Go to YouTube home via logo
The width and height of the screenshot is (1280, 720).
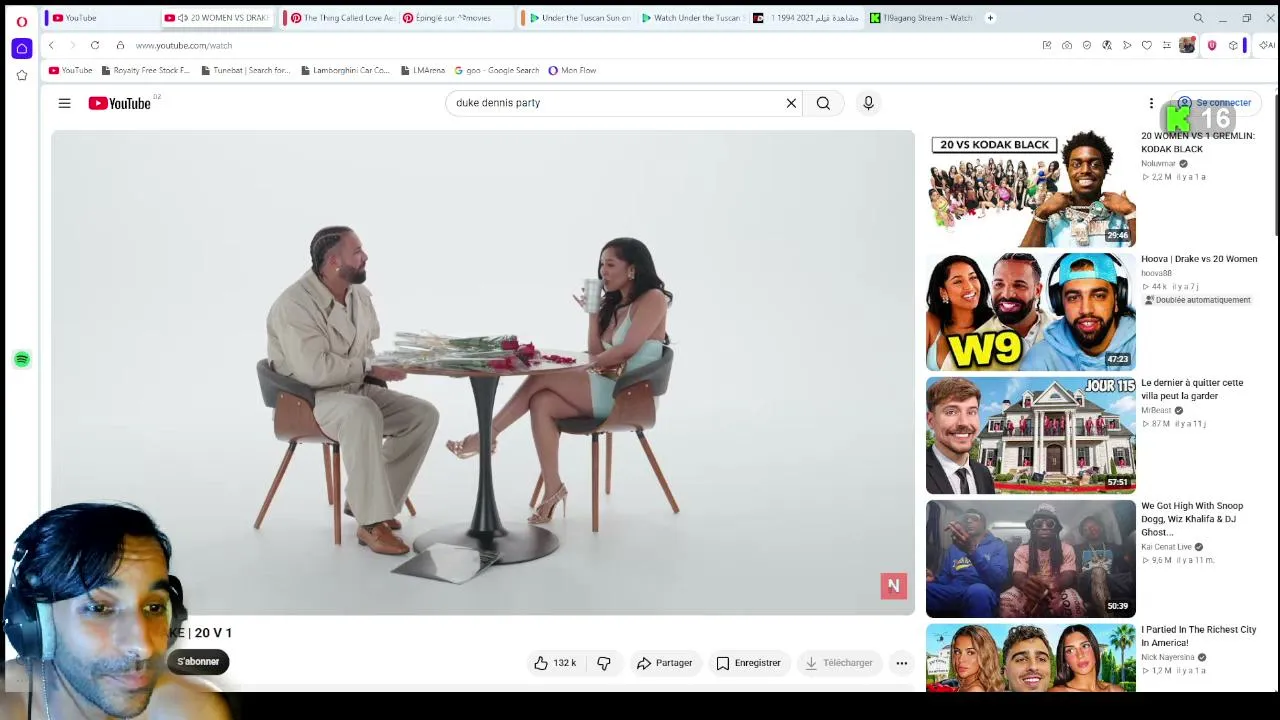pyautogui.click(x=119, y=103)
